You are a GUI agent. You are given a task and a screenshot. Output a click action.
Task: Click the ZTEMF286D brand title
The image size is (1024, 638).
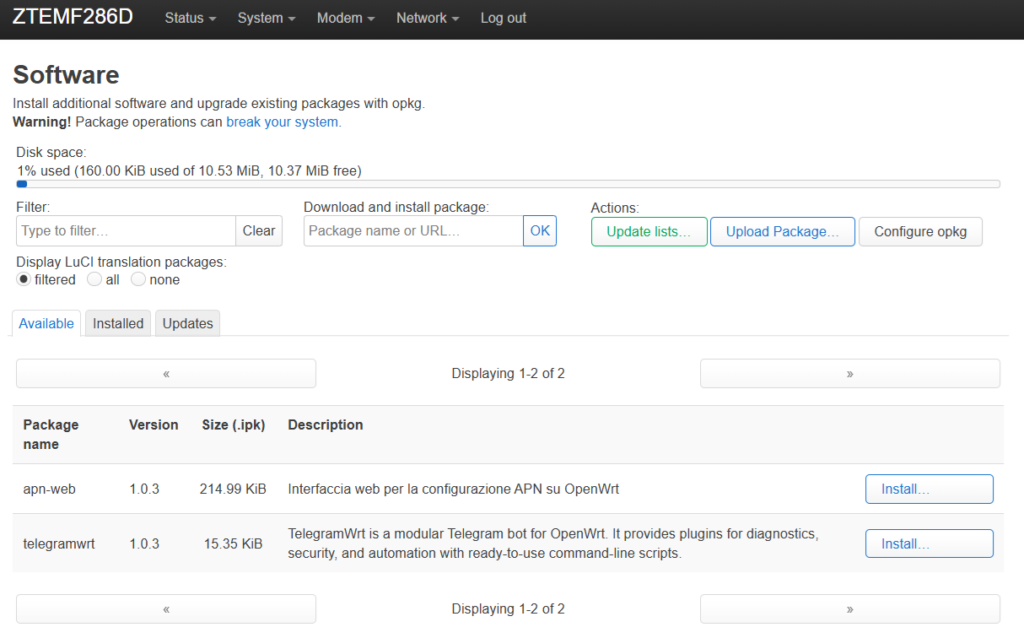pyautogui.click(x=73, y=18)
